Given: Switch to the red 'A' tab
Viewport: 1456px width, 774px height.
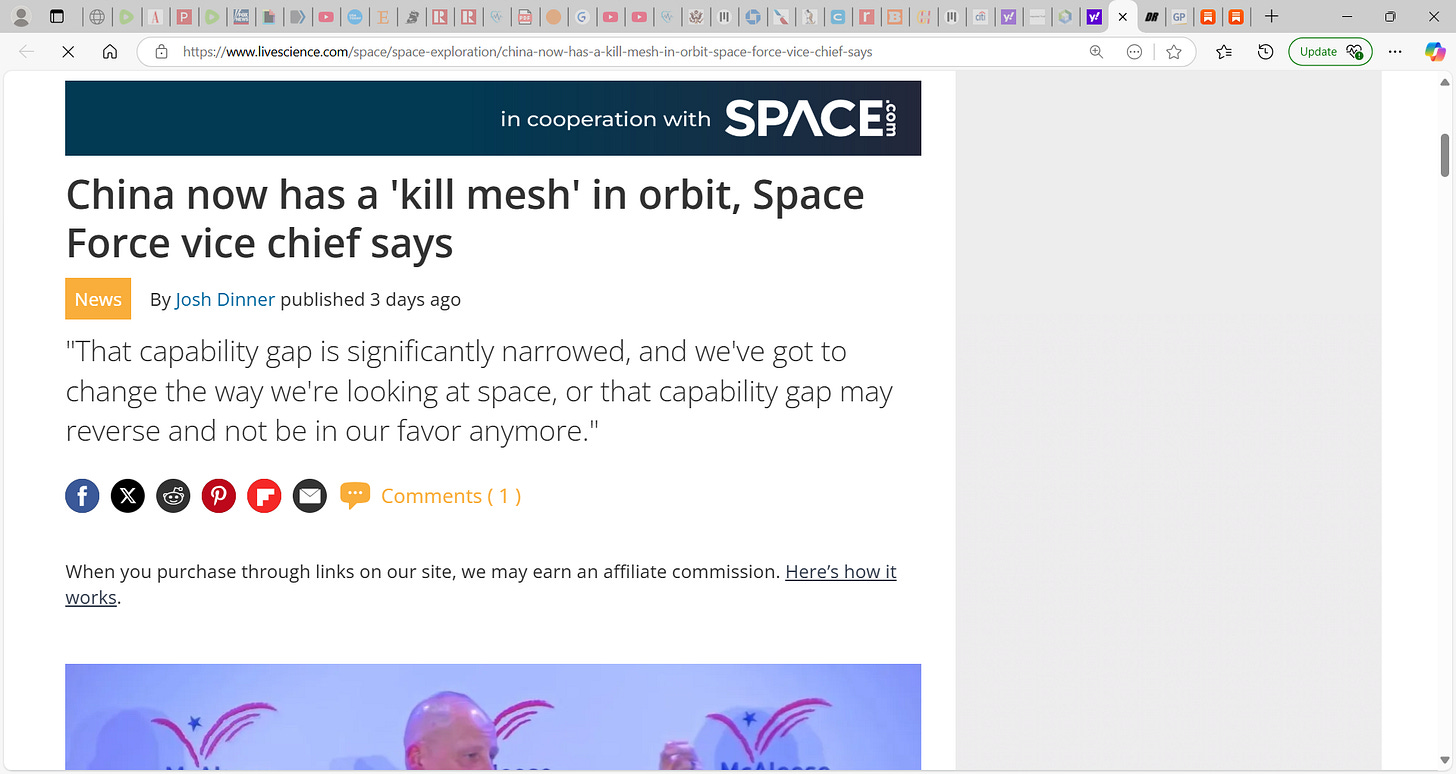Looking at the screenshot, I should point(155,17).
